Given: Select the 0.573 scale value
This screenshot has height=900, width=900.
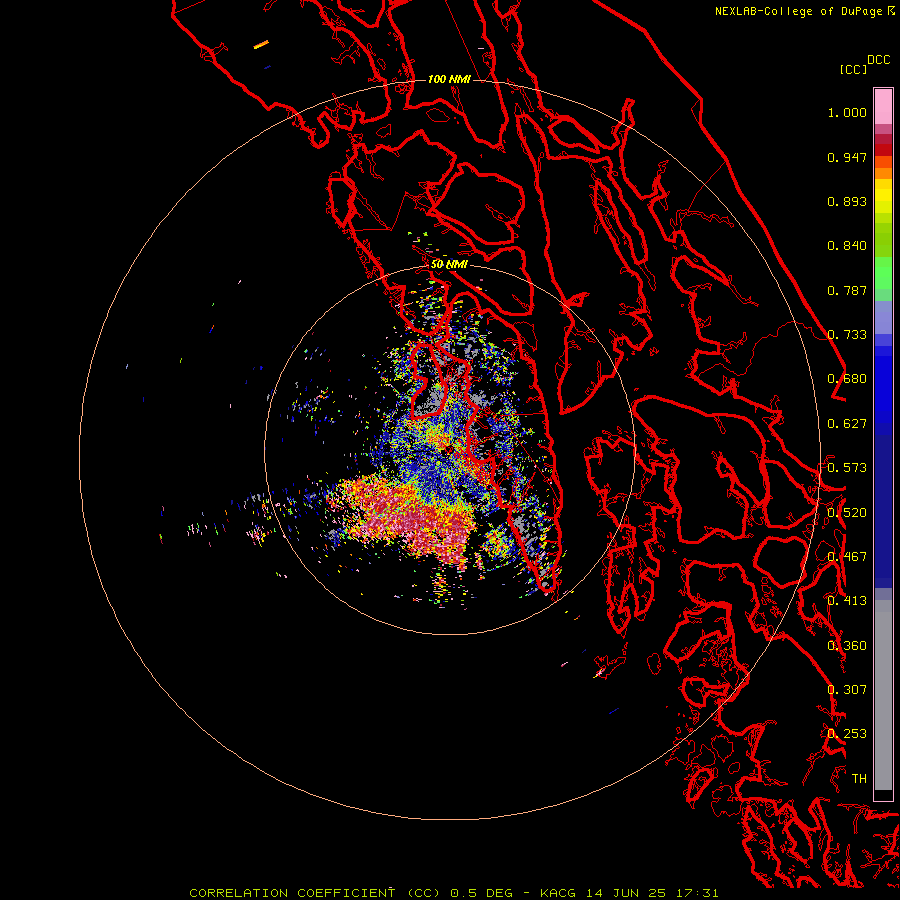Looking at the screenshot, I should 847,468.
